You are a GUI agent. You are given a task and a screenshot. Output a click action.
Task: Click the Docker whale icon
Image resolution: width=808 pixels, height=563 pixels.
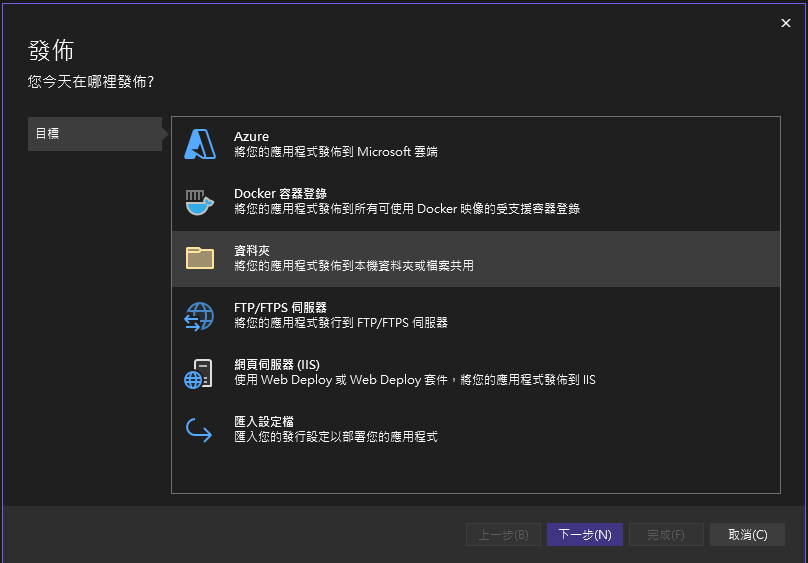click(200, 202)
